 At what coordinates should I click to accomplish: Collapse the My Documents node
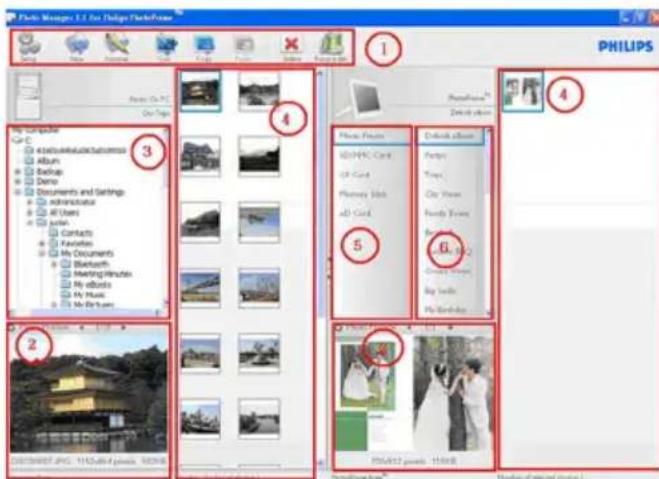42,253
